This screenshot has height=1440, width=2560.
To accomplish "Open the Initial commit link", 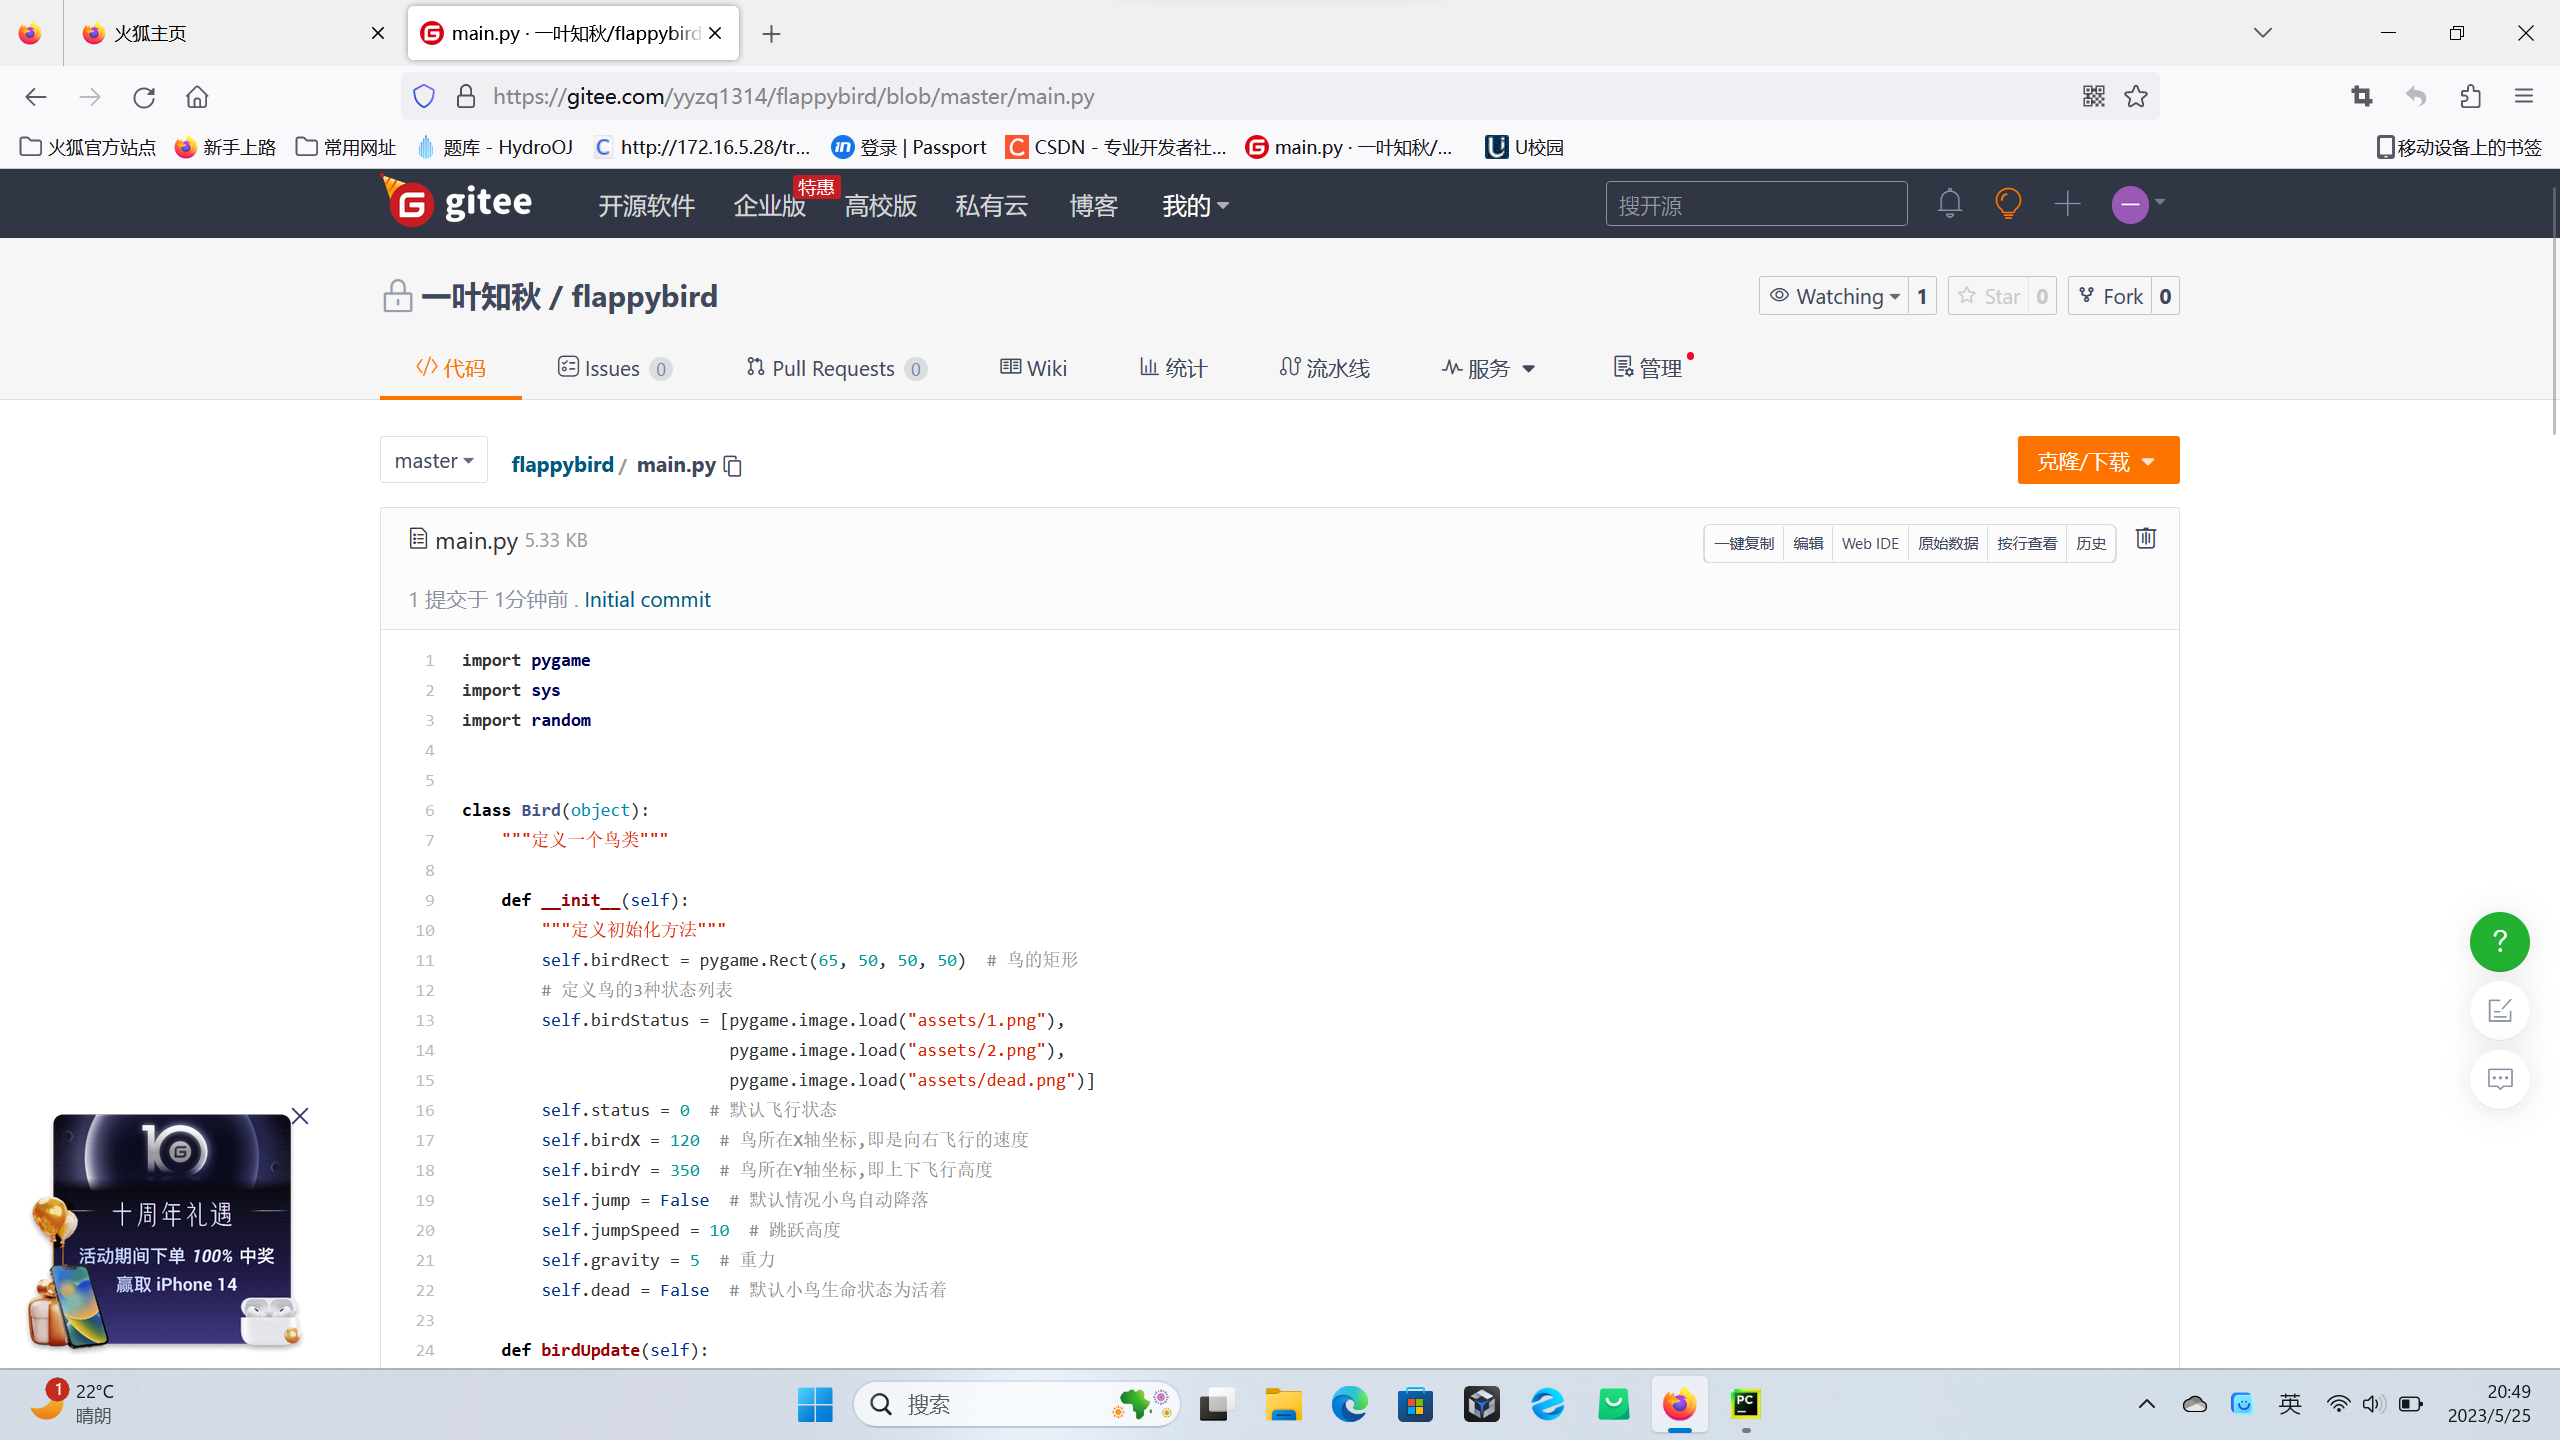I will (647, 599).
